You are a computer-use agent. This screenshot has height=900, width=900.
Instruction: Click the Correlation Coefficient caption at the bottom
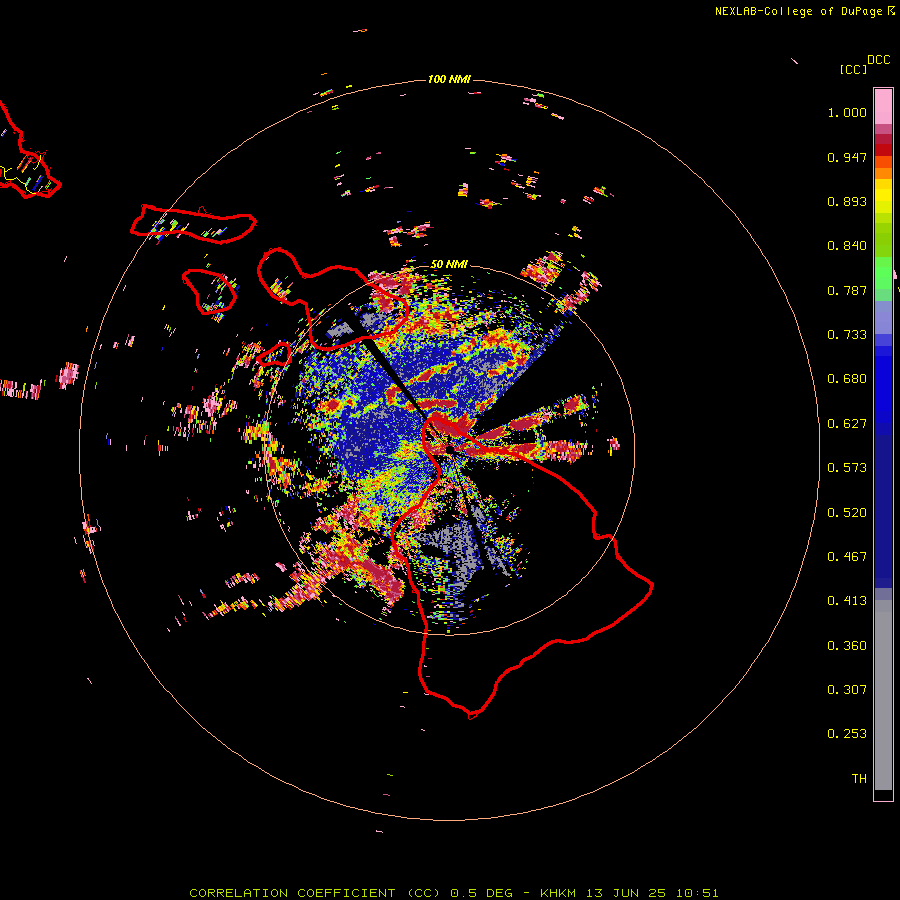(453, 893)
